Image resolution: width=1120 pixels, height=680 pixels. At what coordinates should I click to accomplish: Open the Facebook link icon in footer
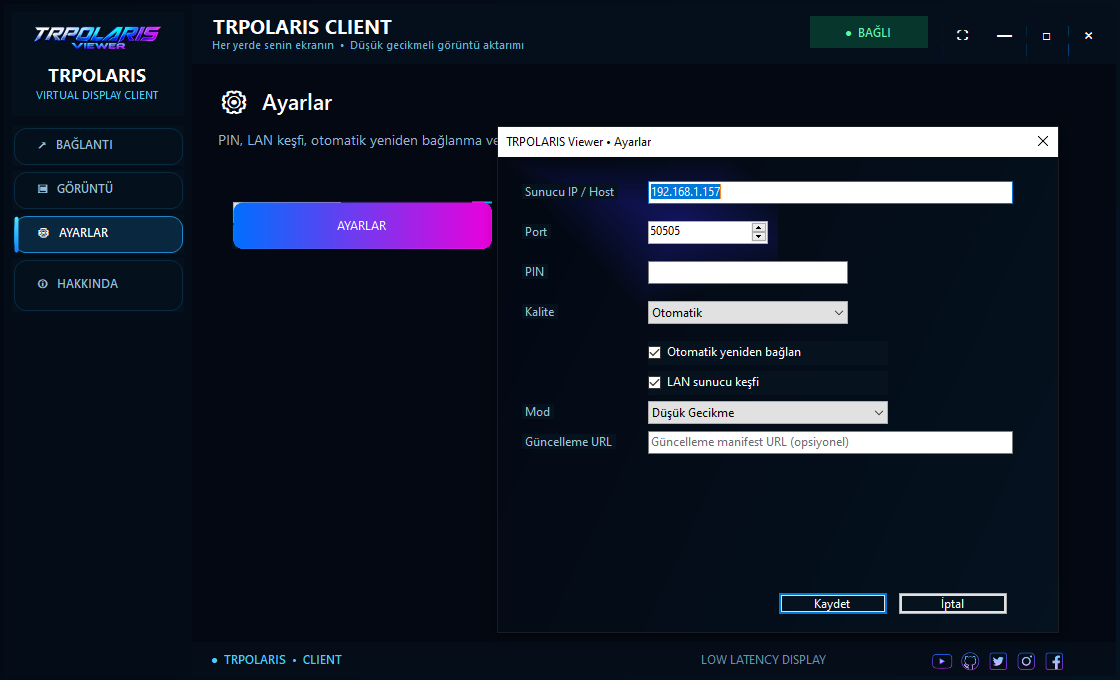(x=1054, y=661)
